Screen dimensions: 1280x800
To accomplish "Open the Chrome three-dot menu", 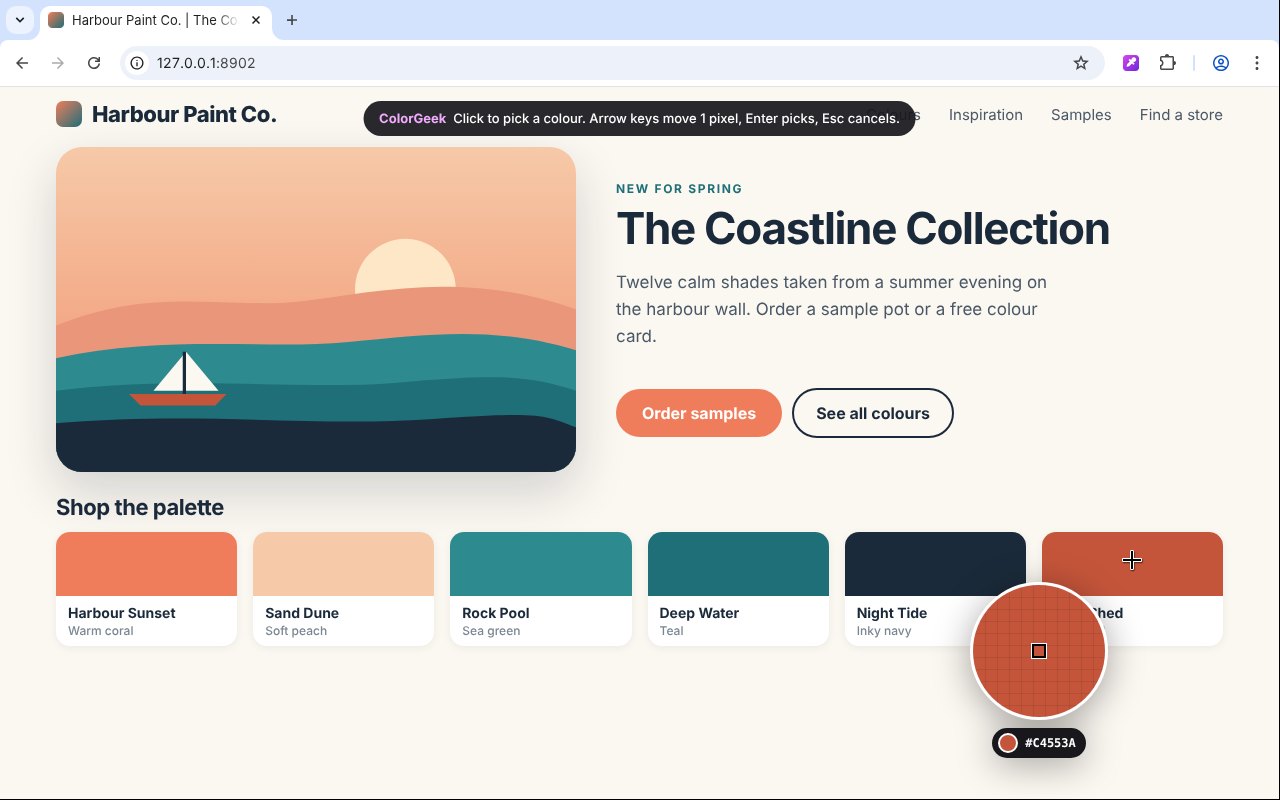I will 1257,63.
